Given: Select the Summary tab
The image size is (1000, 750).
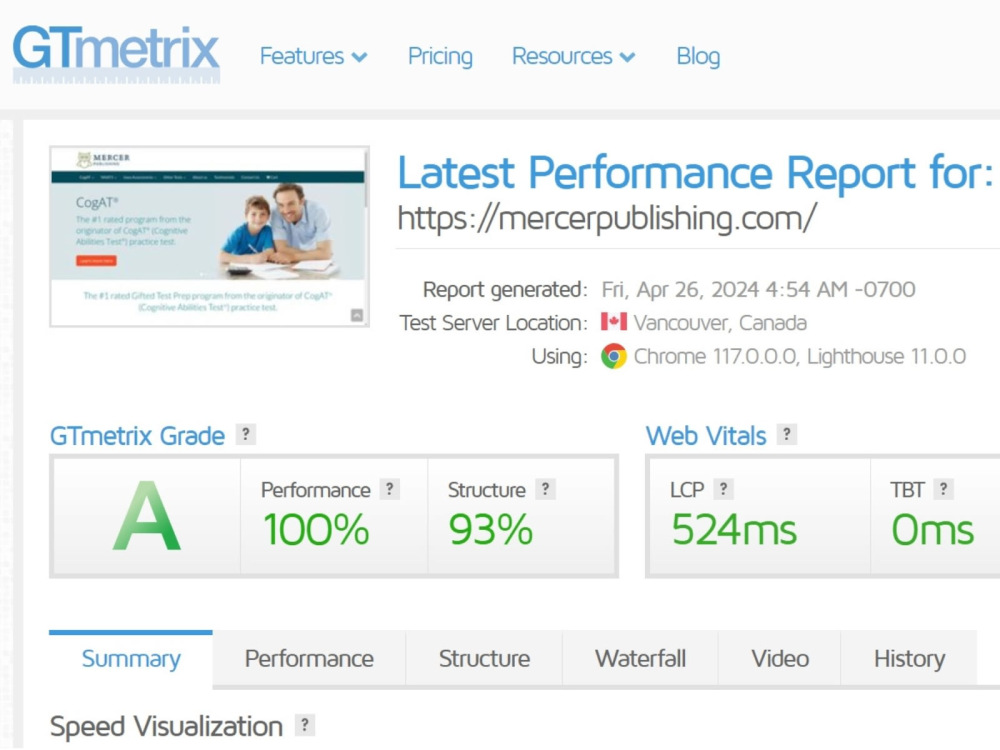Looking at the screenshot, I should (131, 659).
